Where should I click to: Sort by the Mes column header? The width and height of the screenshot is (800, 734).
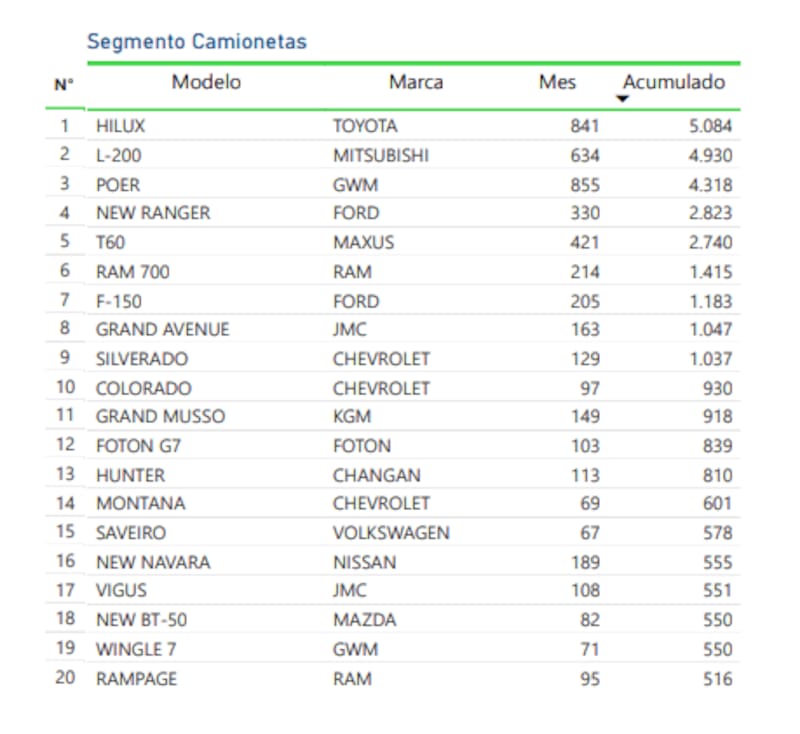point(557,82)
